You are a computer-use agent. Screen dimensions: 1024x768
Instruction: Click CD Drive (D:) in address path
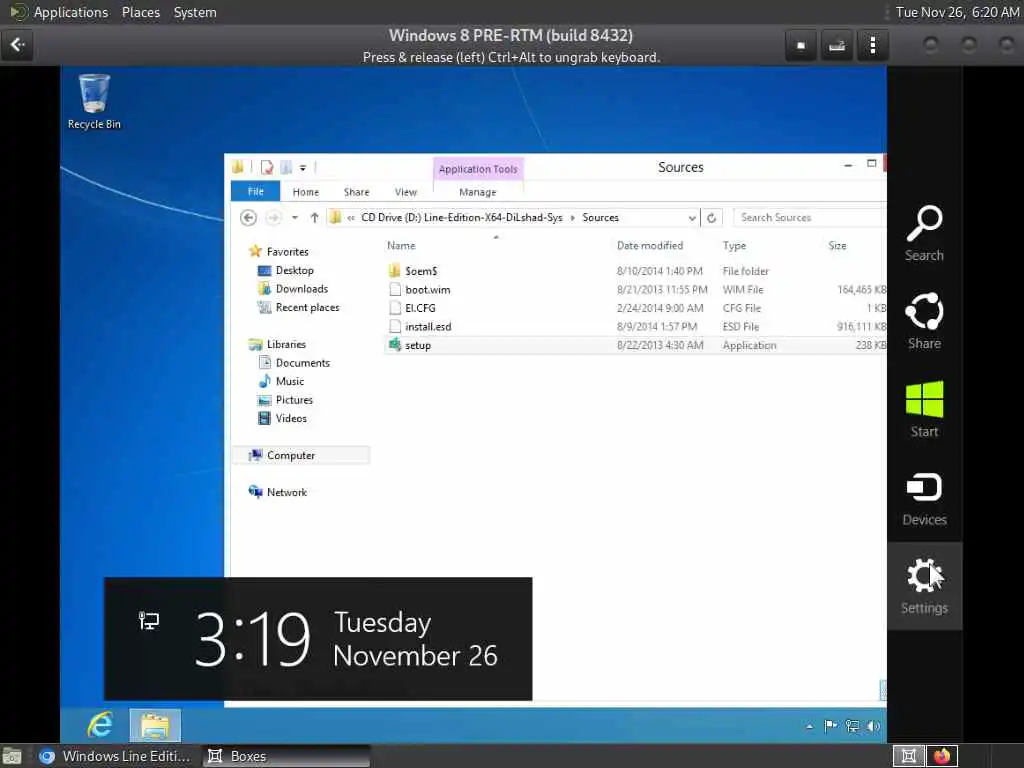coord(462,217)
